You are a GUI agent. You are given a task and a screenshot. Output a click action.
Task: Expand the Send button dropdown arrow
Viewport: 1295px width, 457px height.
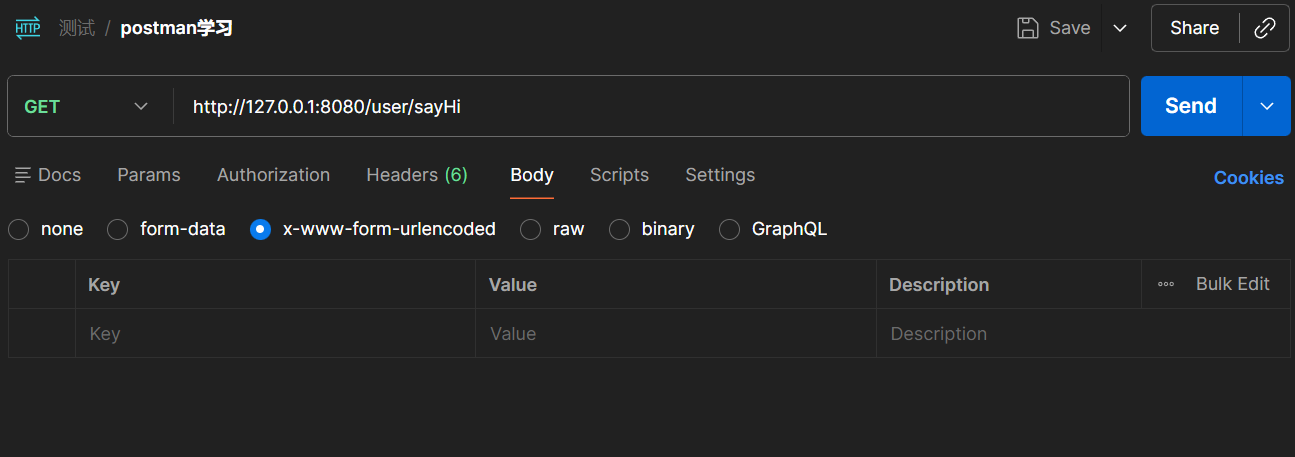(x=1267, y=106)
